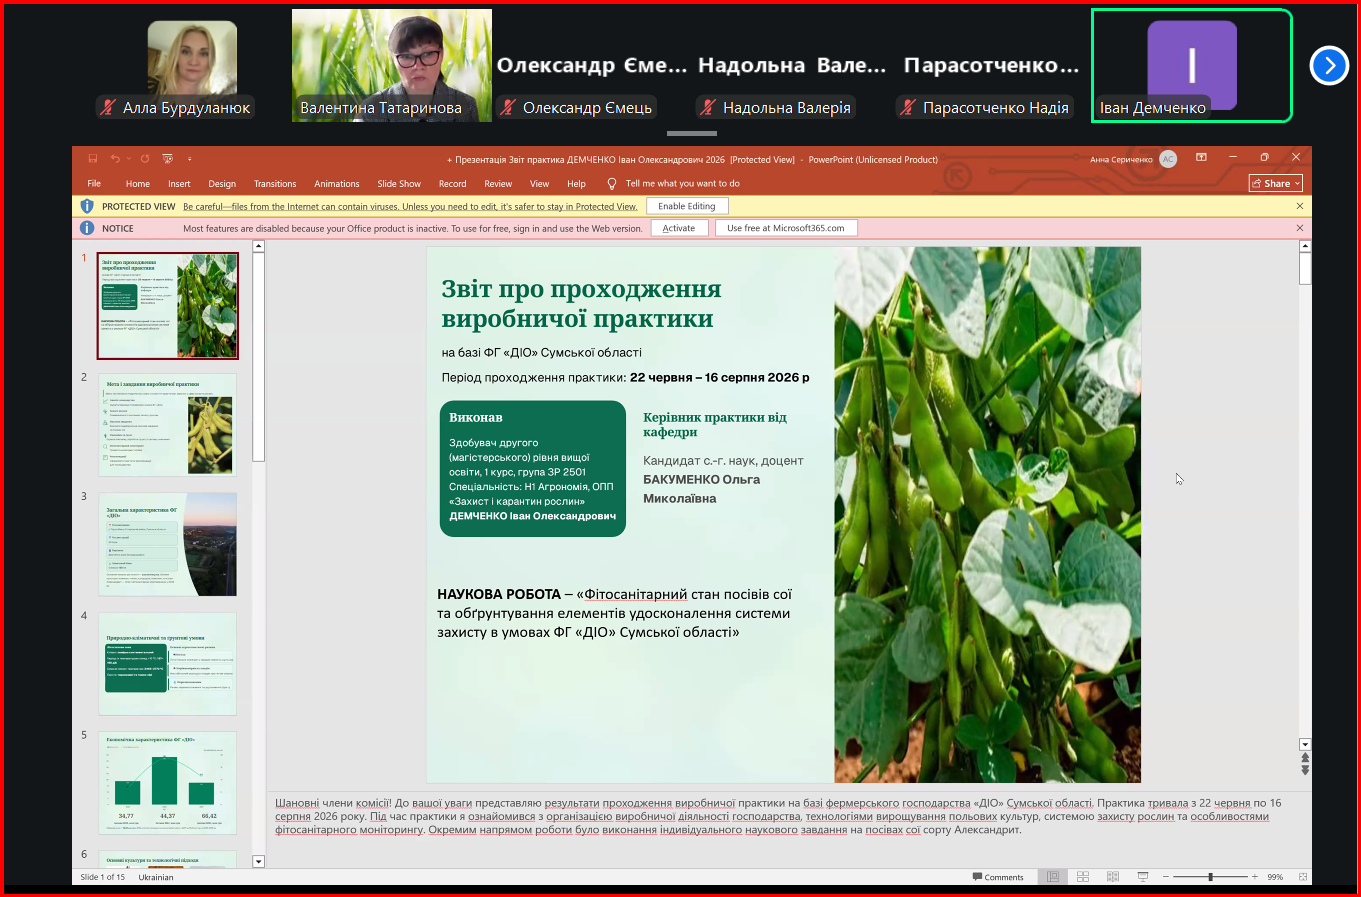This screenshot has width=1361, height=897.
Task: Click the Activate button in notice bar
Action: pyautogui.click(x=679, y=228)
